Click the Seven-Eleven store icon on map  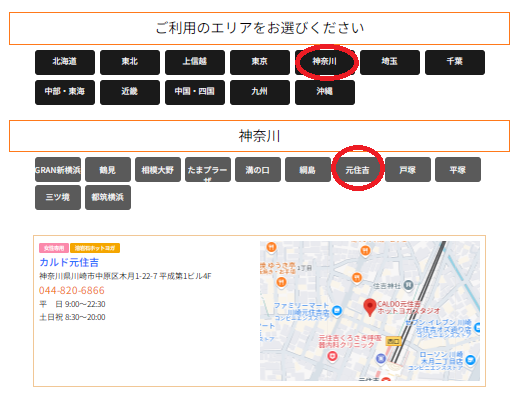pos(477,328)
